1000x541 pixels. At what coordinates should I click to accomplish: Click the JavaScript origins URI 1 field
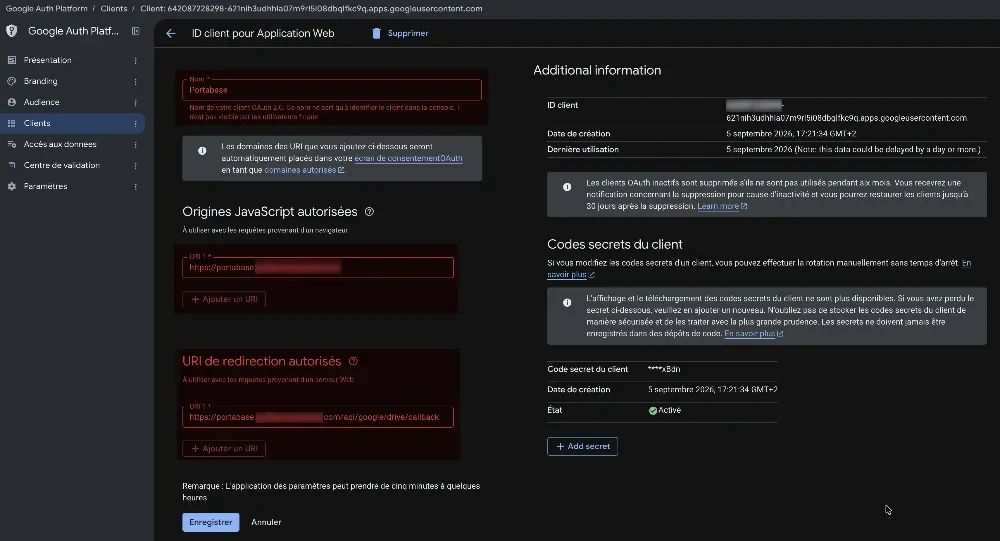click(x=318, y=267)
